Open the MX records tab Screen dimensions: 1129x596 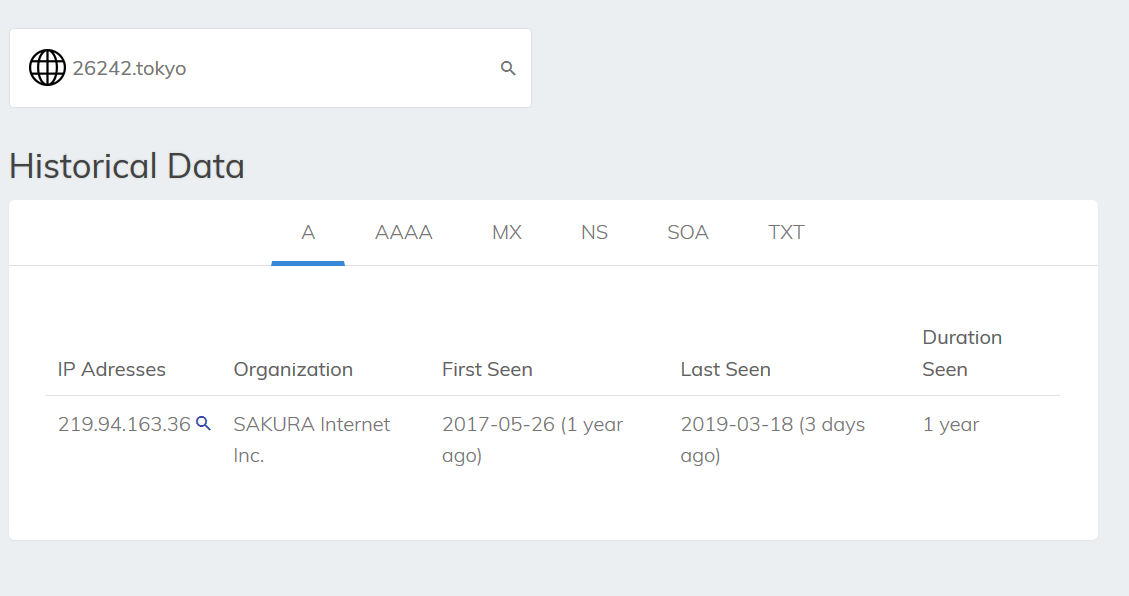507,233
